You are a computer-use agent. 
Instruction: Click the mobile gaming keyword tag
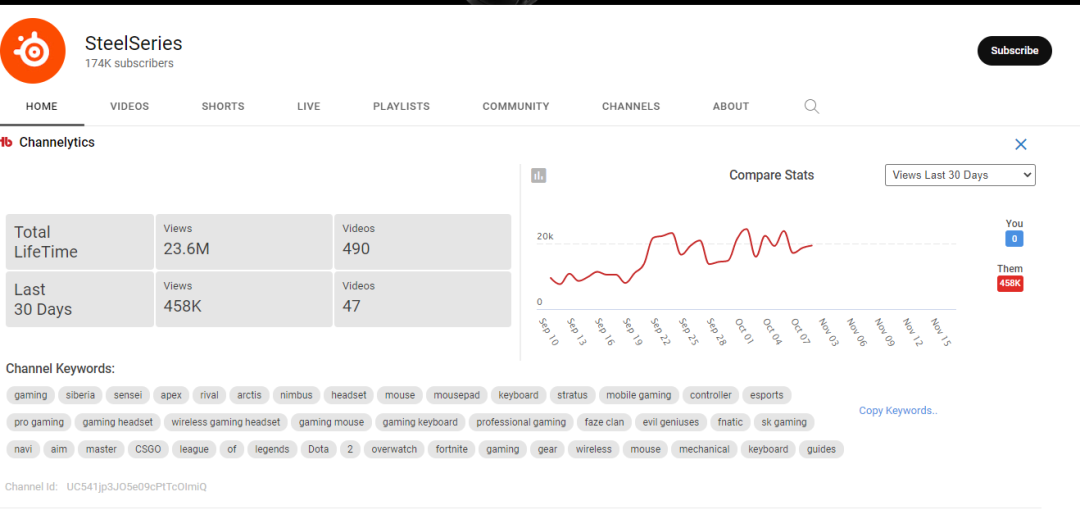tap(638, 395)
